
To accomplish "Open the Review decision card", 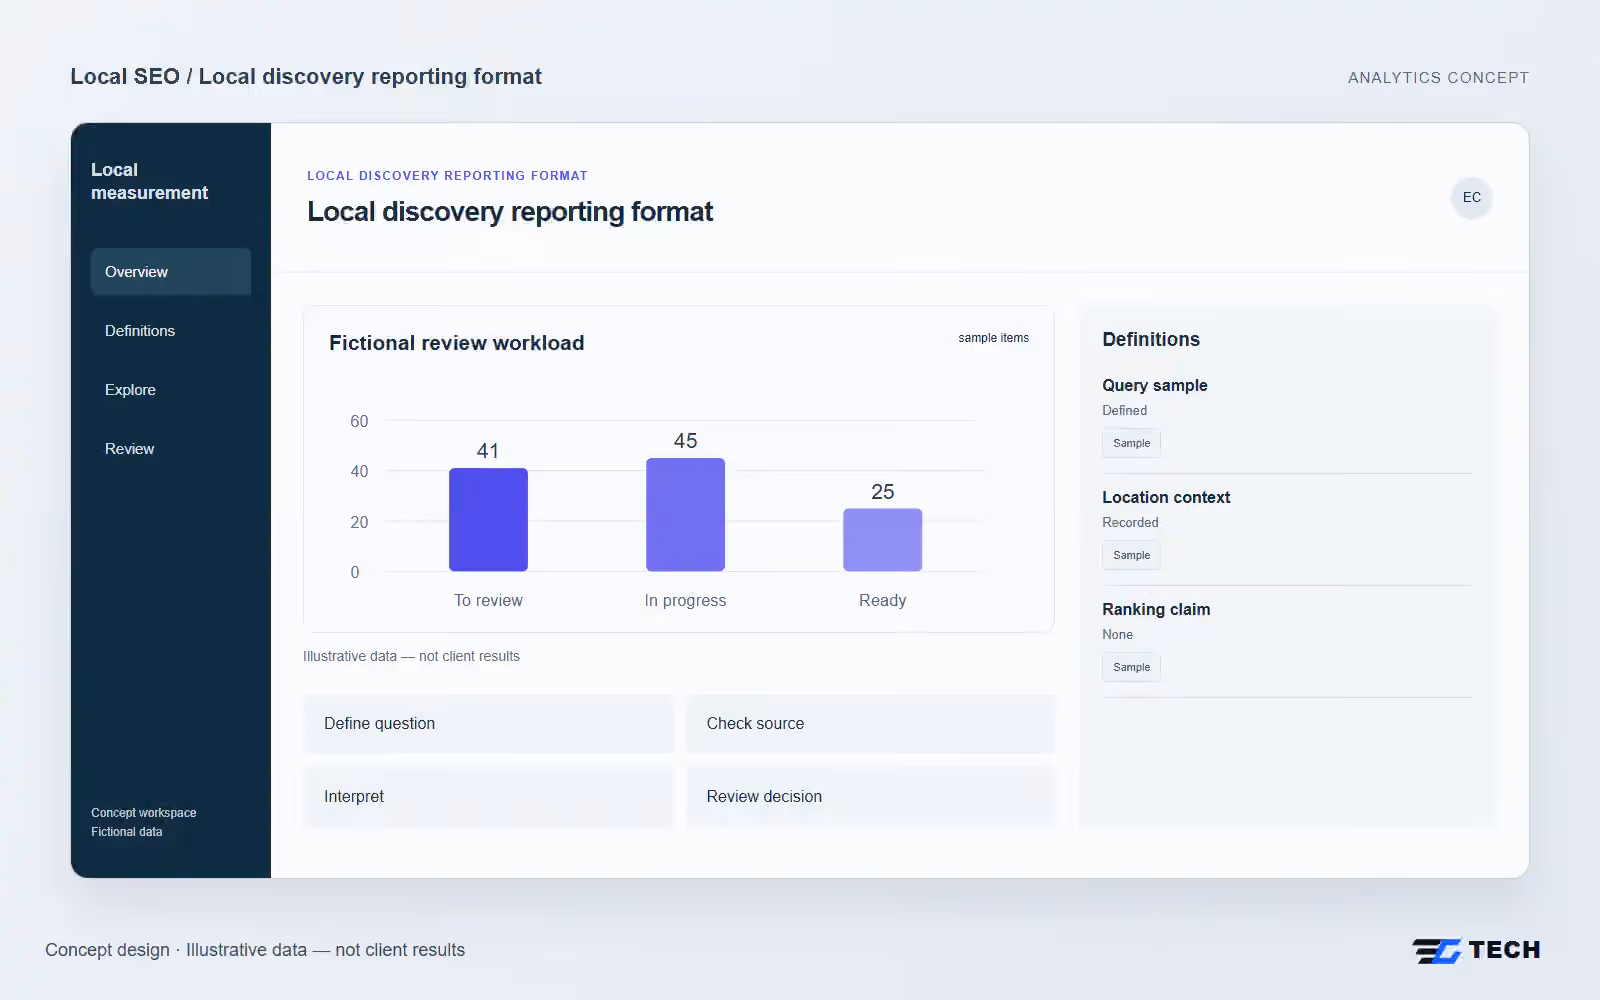I will point(871,797).
